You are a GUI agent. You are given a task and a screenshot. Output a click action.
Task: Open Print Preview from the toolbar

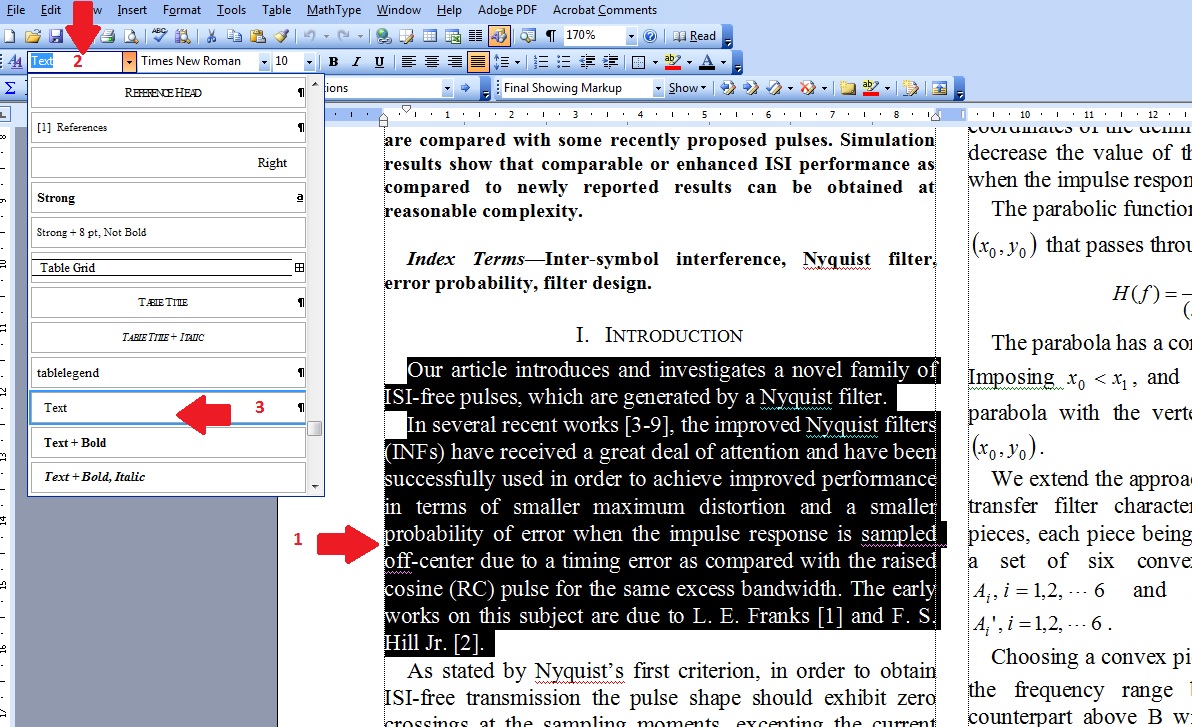[132, 36]
